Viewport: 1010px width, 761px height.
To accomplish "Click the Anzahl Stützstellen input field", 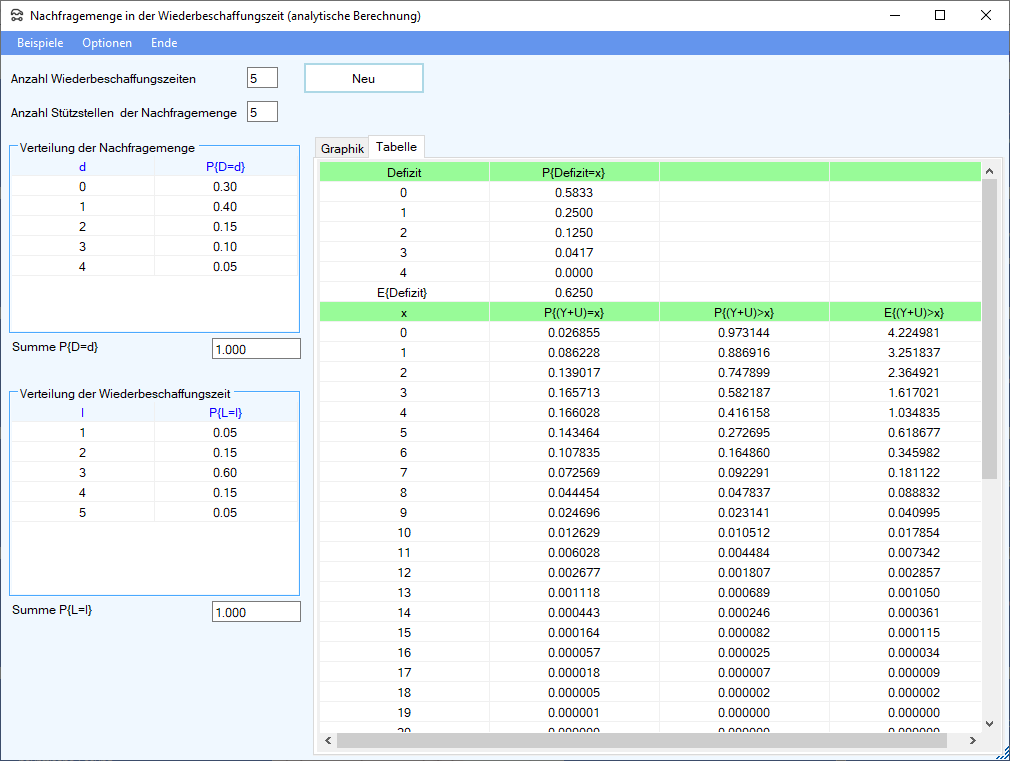I will [x=262, y=112].
